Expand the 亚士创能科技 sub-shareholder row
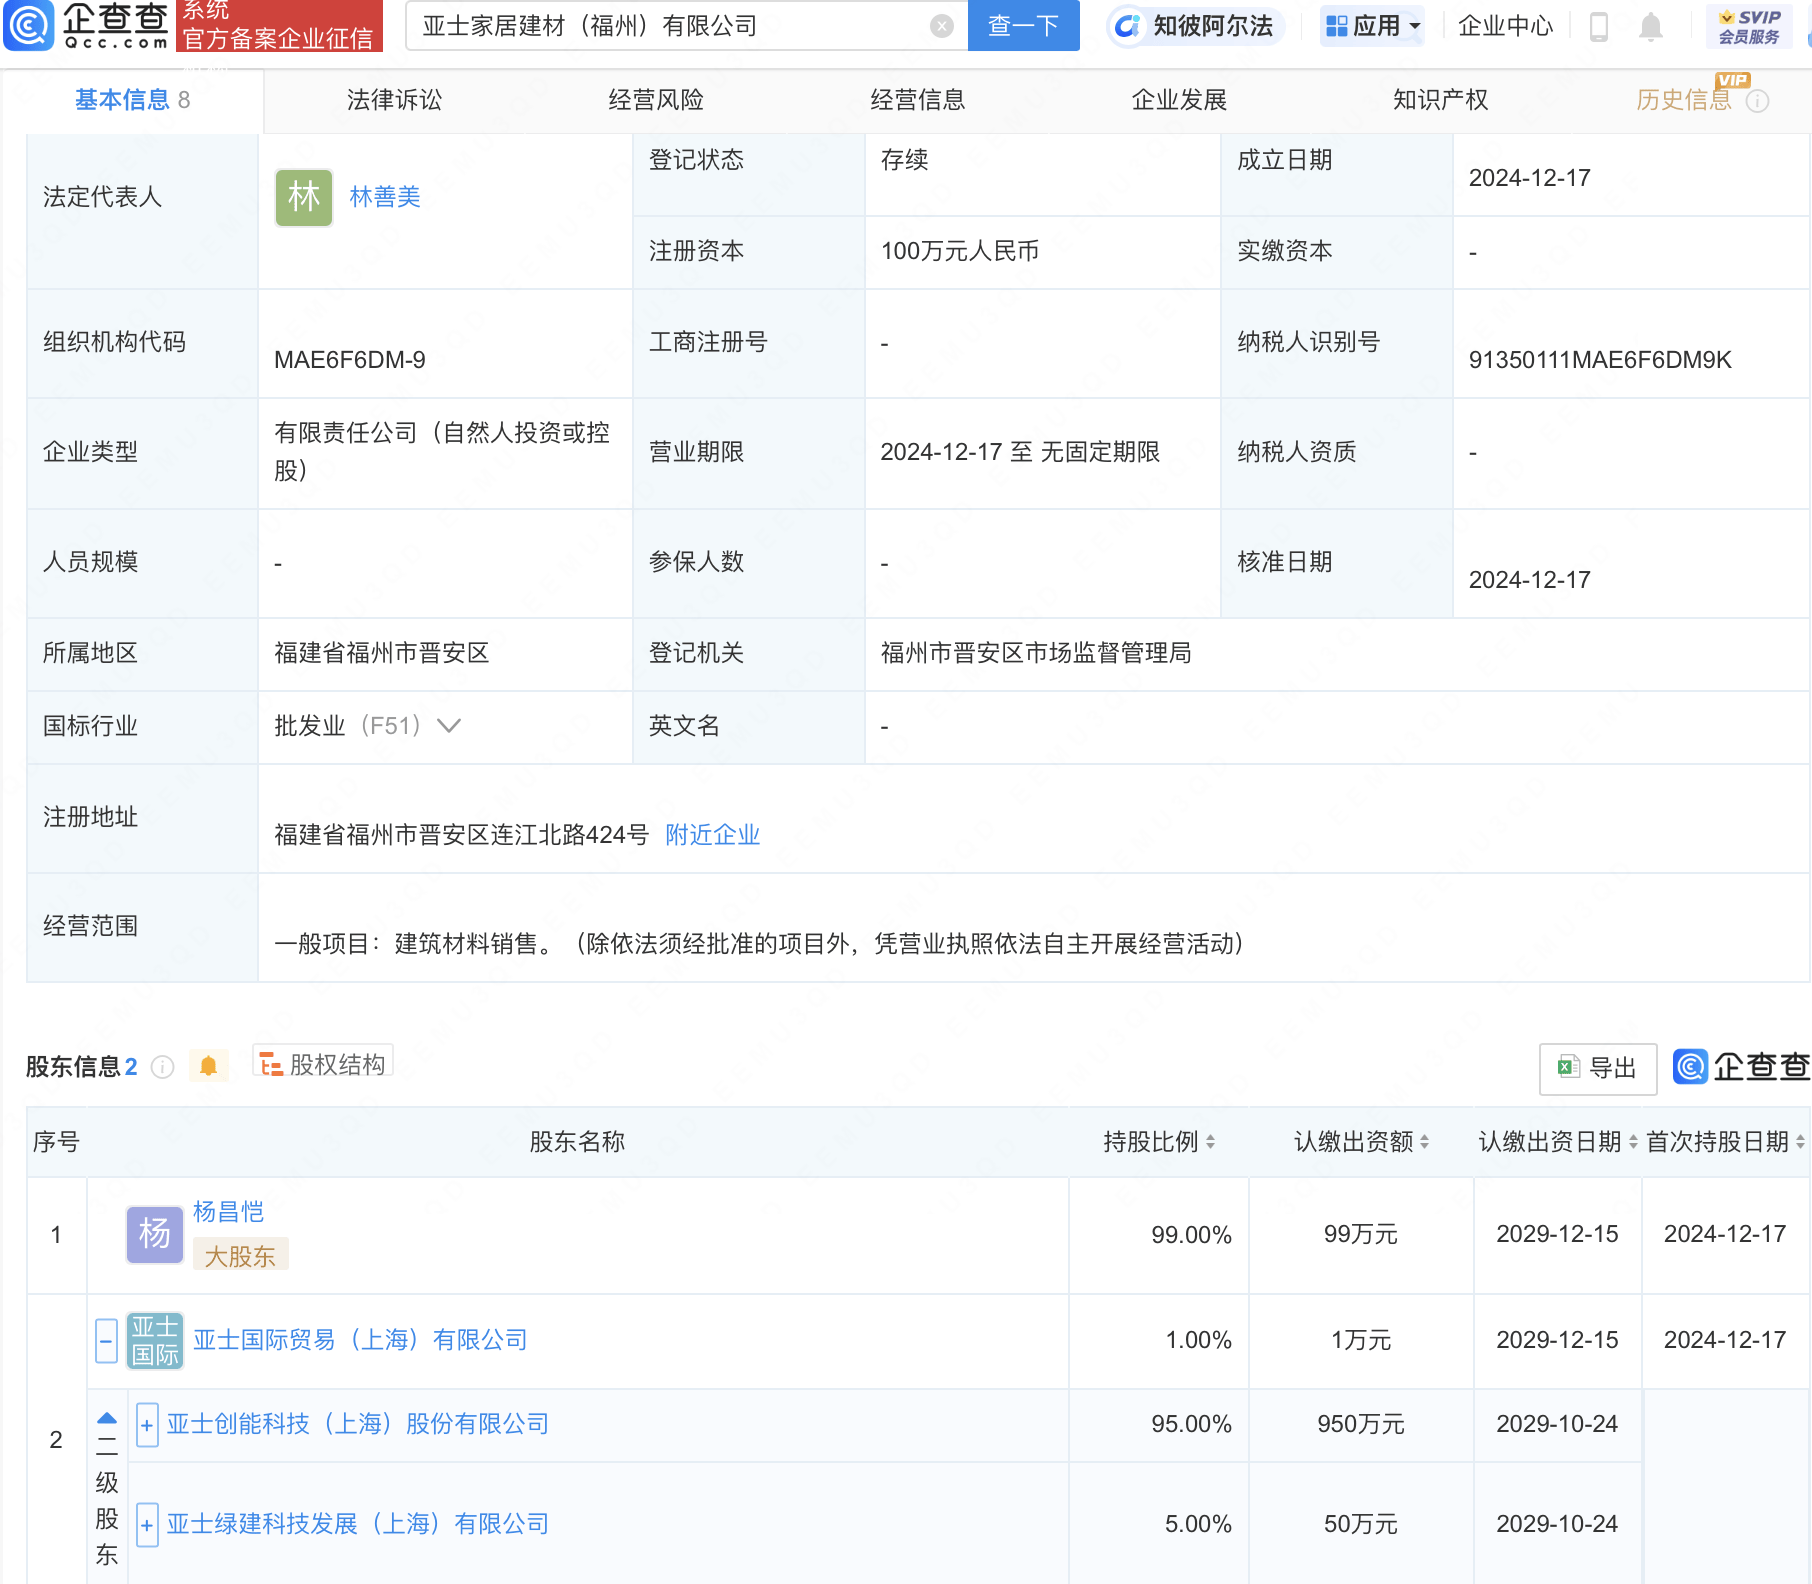 (147, 1425)
